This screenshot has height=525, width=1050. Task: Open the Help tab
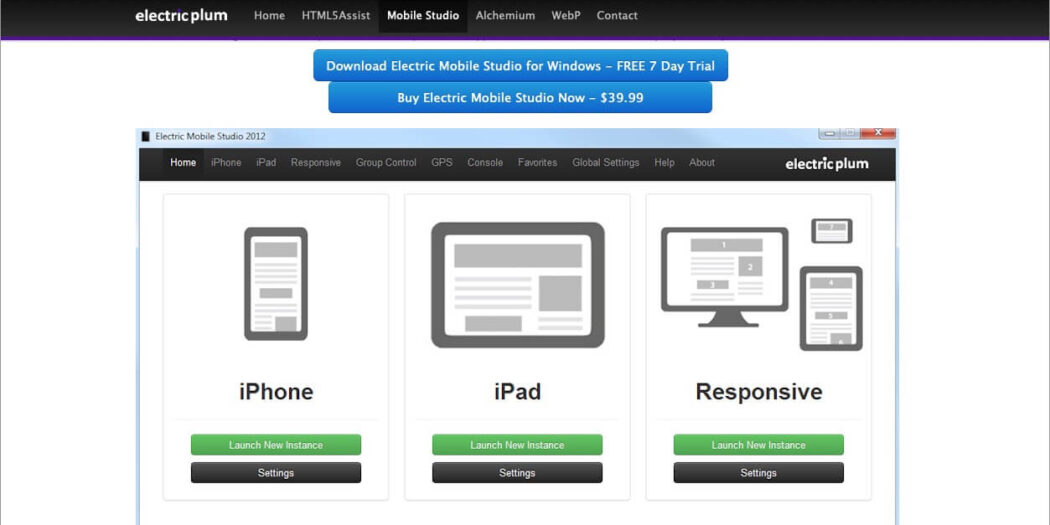664,163
